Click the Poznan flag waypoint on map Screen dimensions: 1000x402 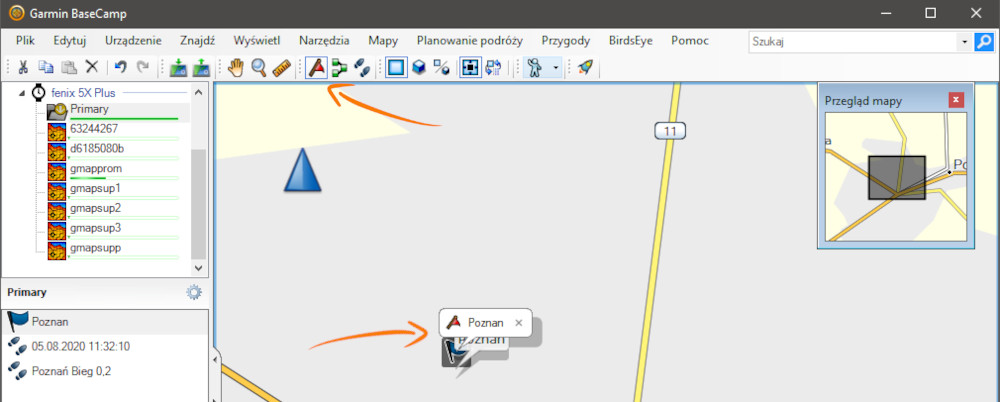point(455,354)
